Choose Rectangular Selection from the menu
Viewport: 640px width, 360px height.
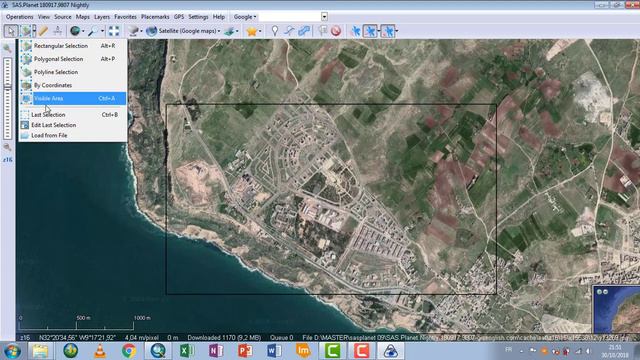[x=73, y=46]
